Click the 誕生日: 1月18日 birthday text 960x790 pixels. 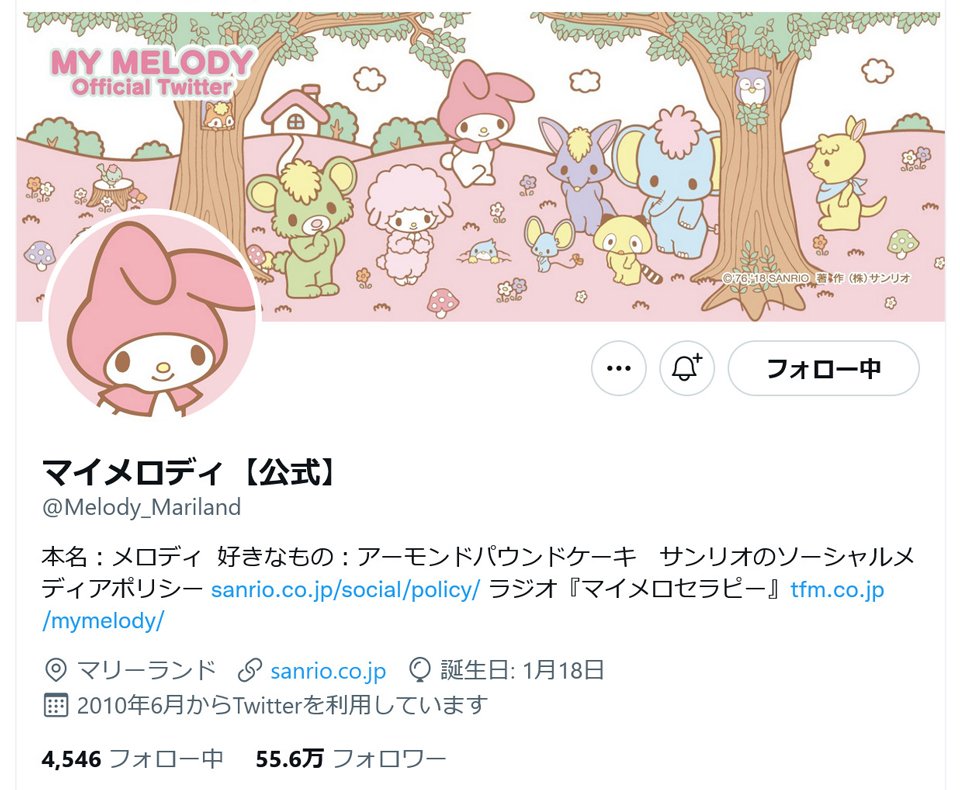pos(522,671)
